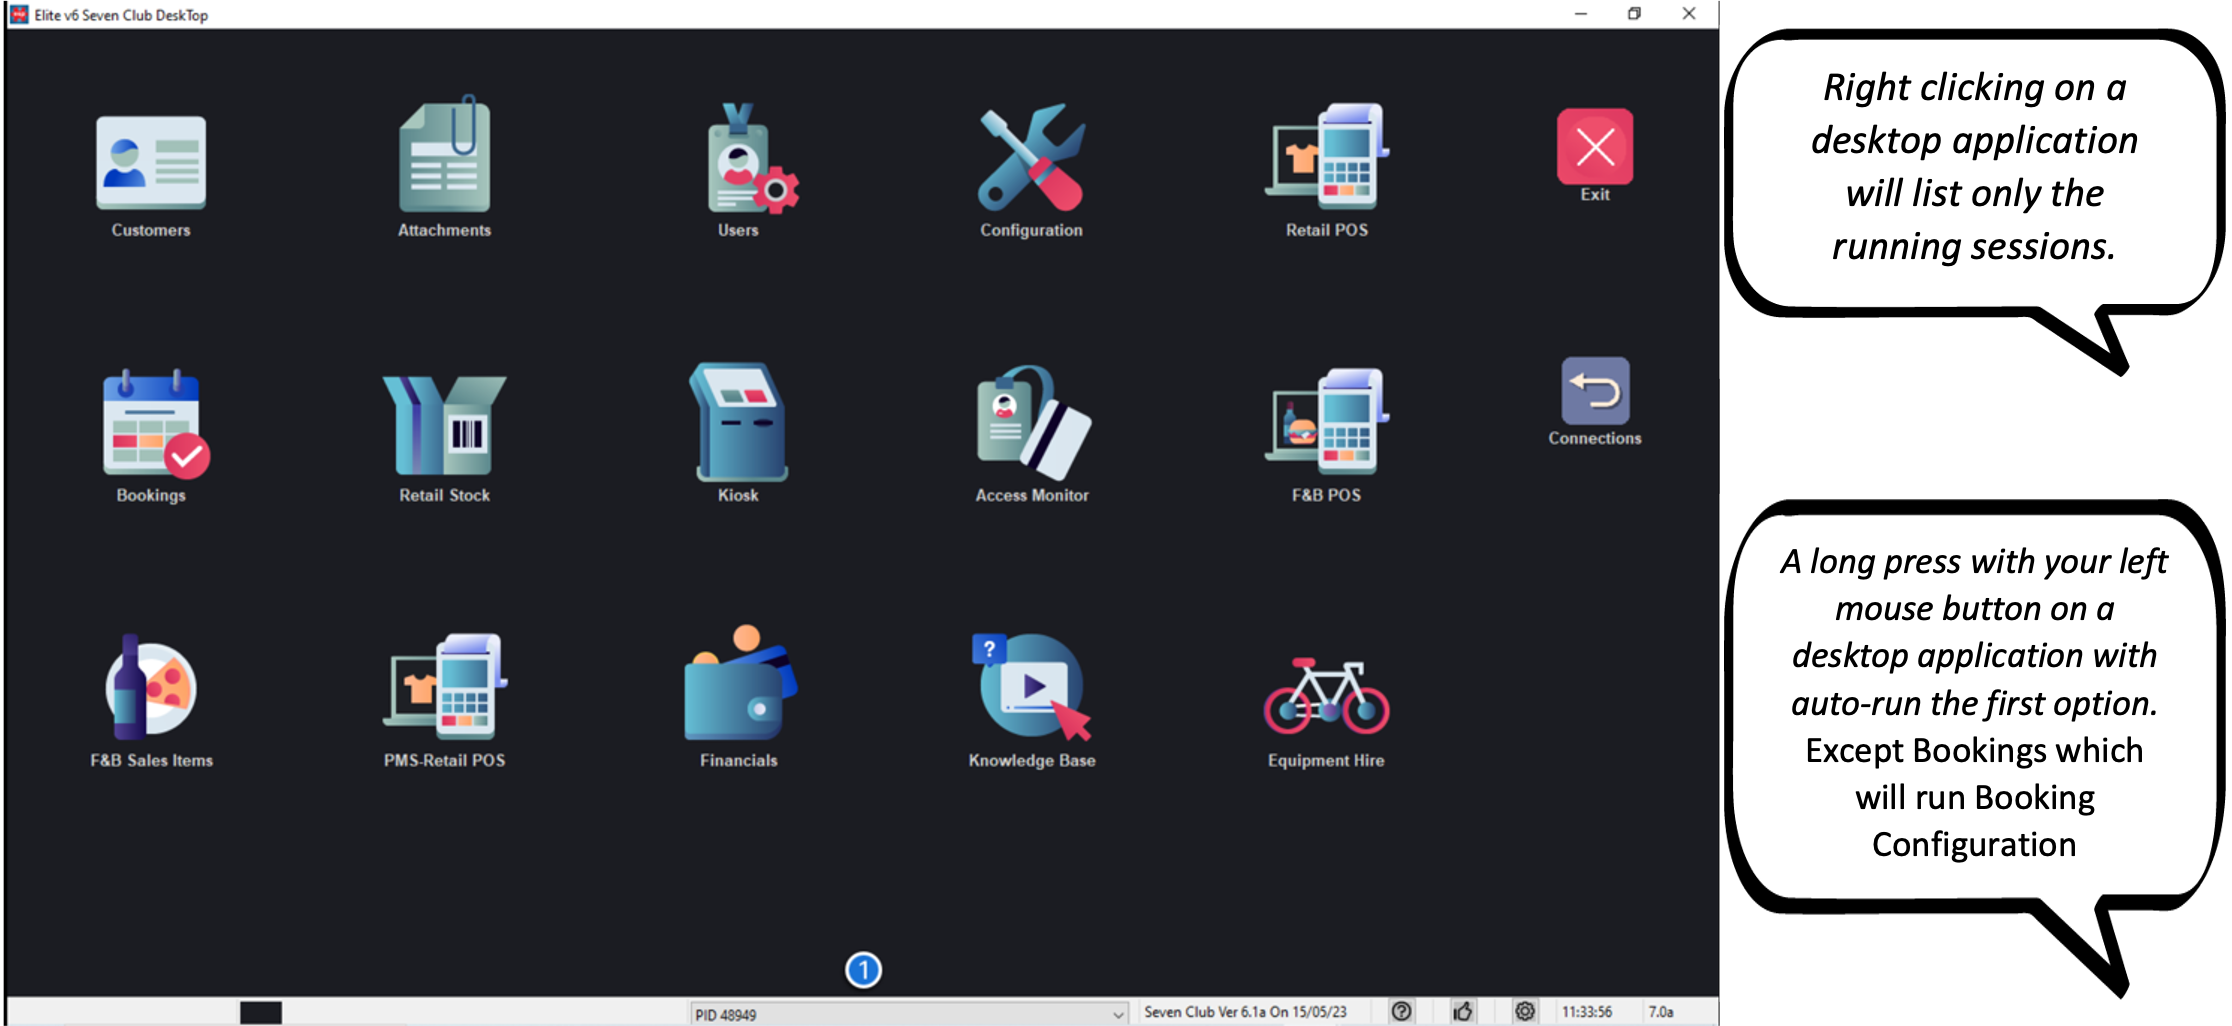Screen dimensions: 2232x1026
Task: Expand the PID 48949 dropdown
Action: pos(1118,1014)
